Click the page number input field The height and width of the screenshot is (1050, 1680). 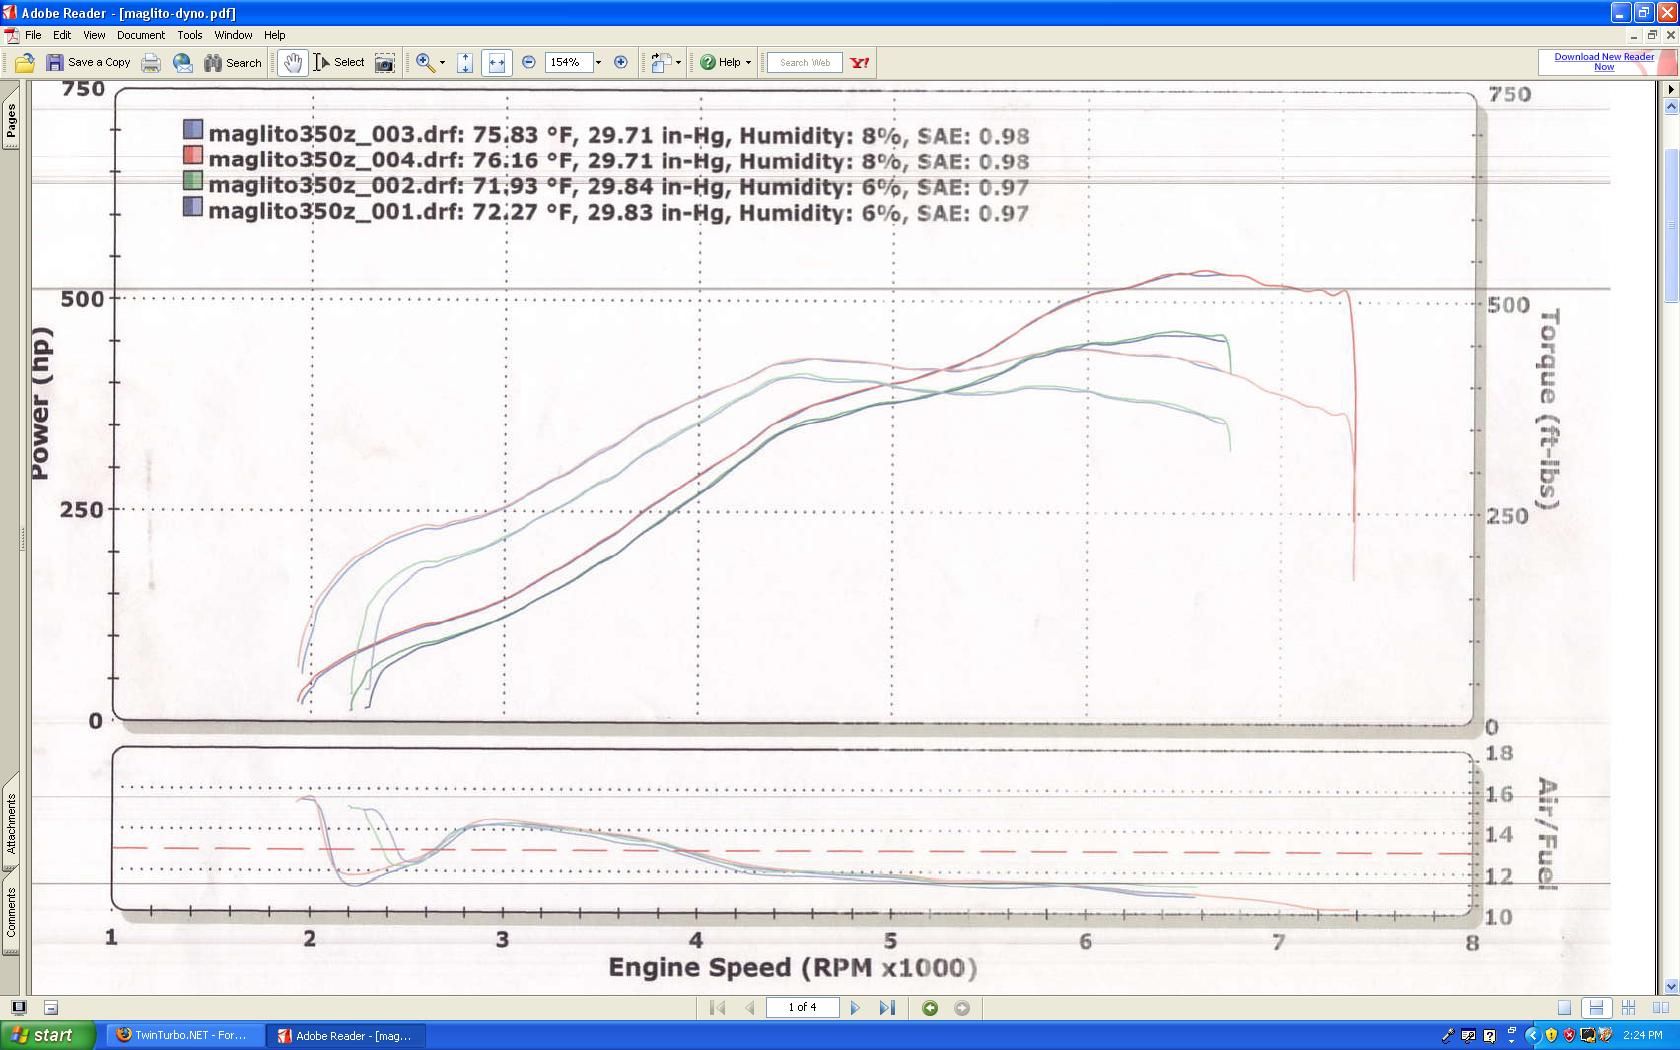801,1008
